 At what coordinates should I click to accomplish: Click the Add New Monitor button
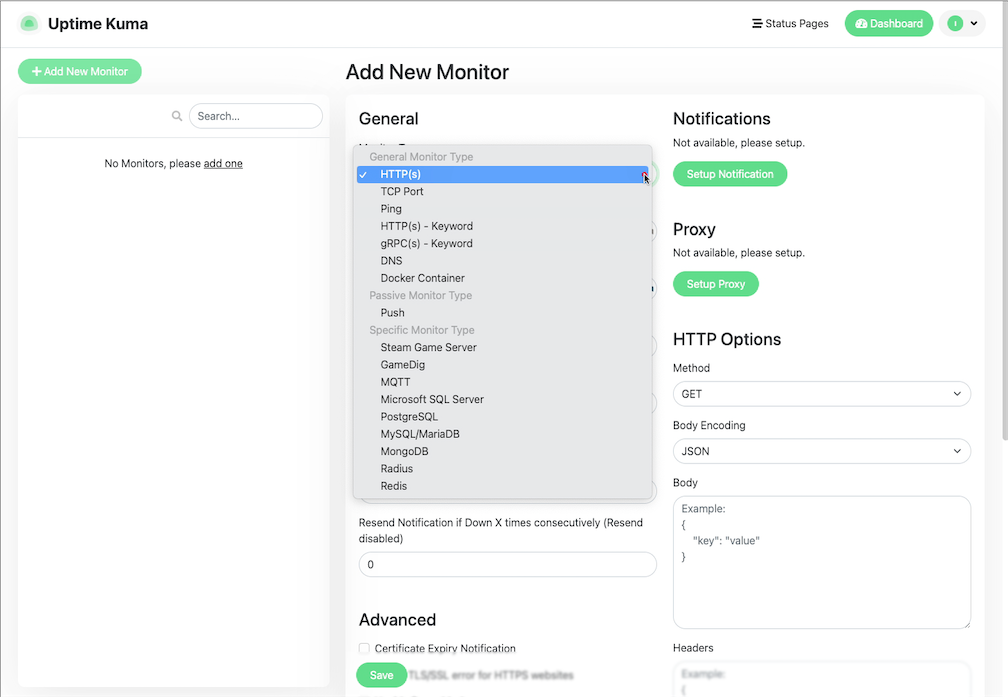(80, 71)
